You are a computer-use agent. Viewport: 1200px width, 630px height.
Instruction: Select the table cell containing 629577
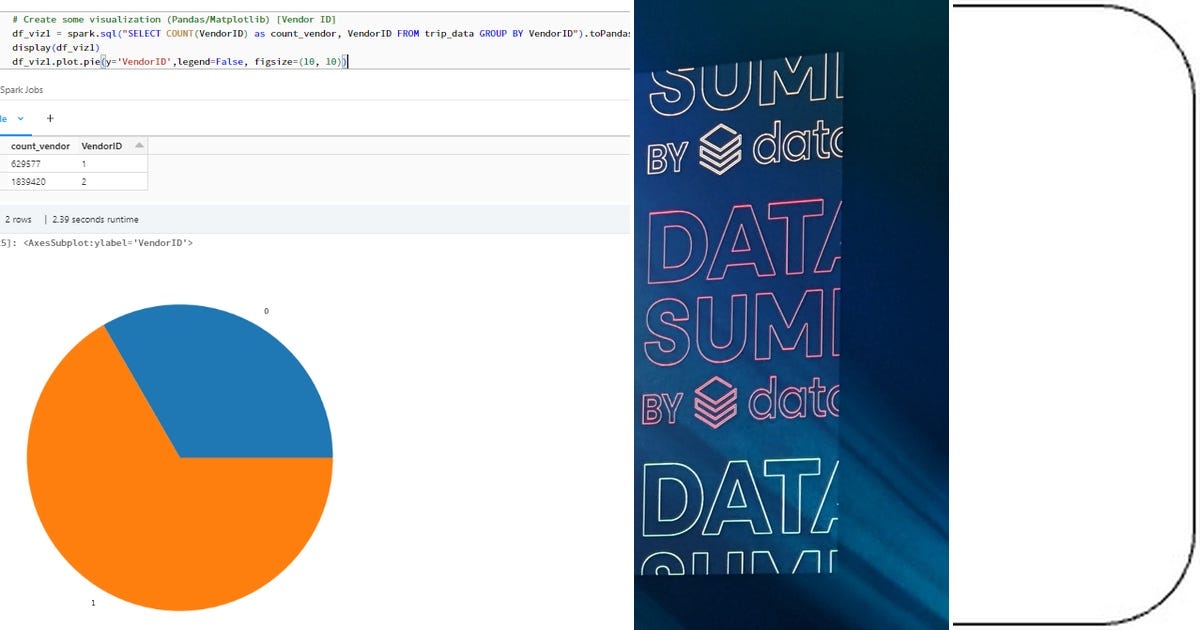tap(27, 163)
